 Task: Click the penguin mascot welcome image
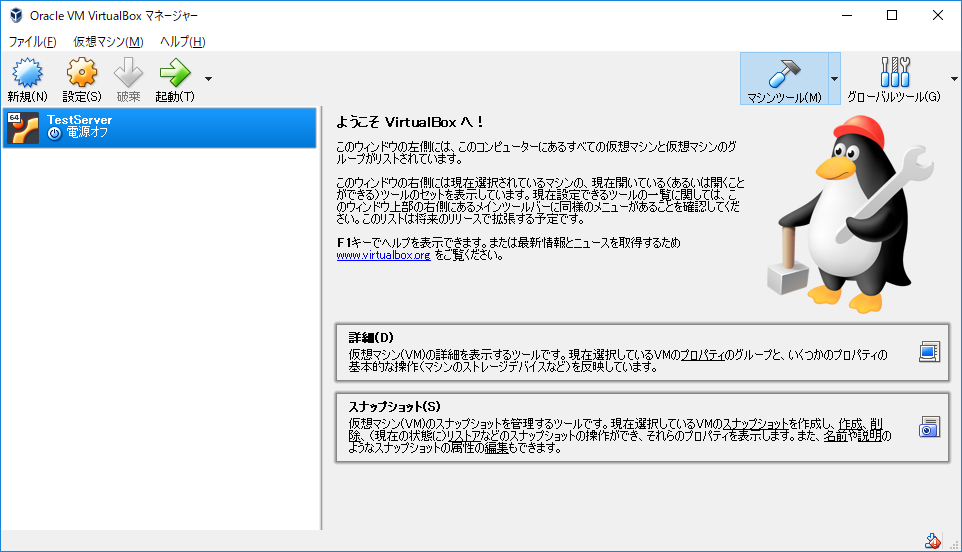(x=851, y=215)
